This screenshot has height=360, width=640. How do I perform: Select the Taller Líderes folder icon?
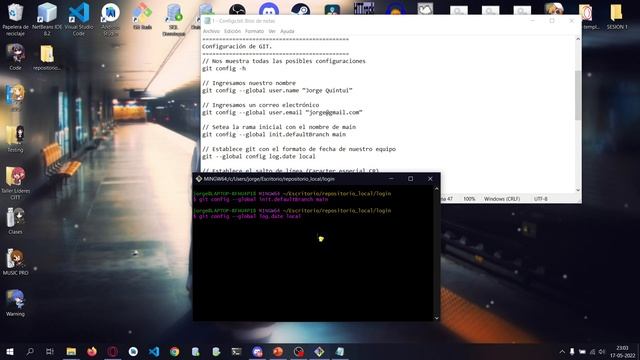pos(15,183)
